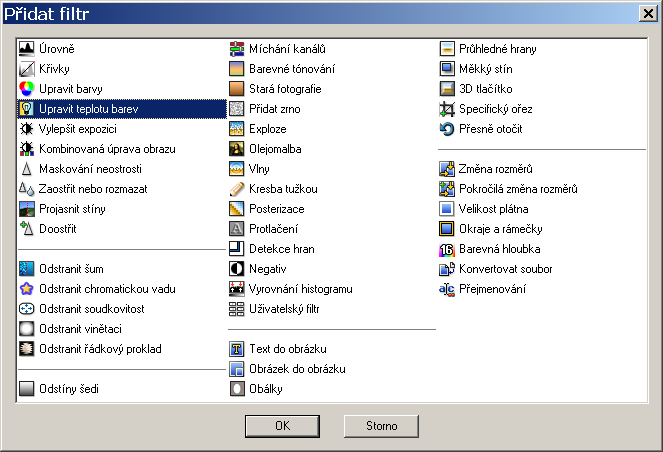Choose the Maskování neostrosti triangle icon

pos(26,169)
